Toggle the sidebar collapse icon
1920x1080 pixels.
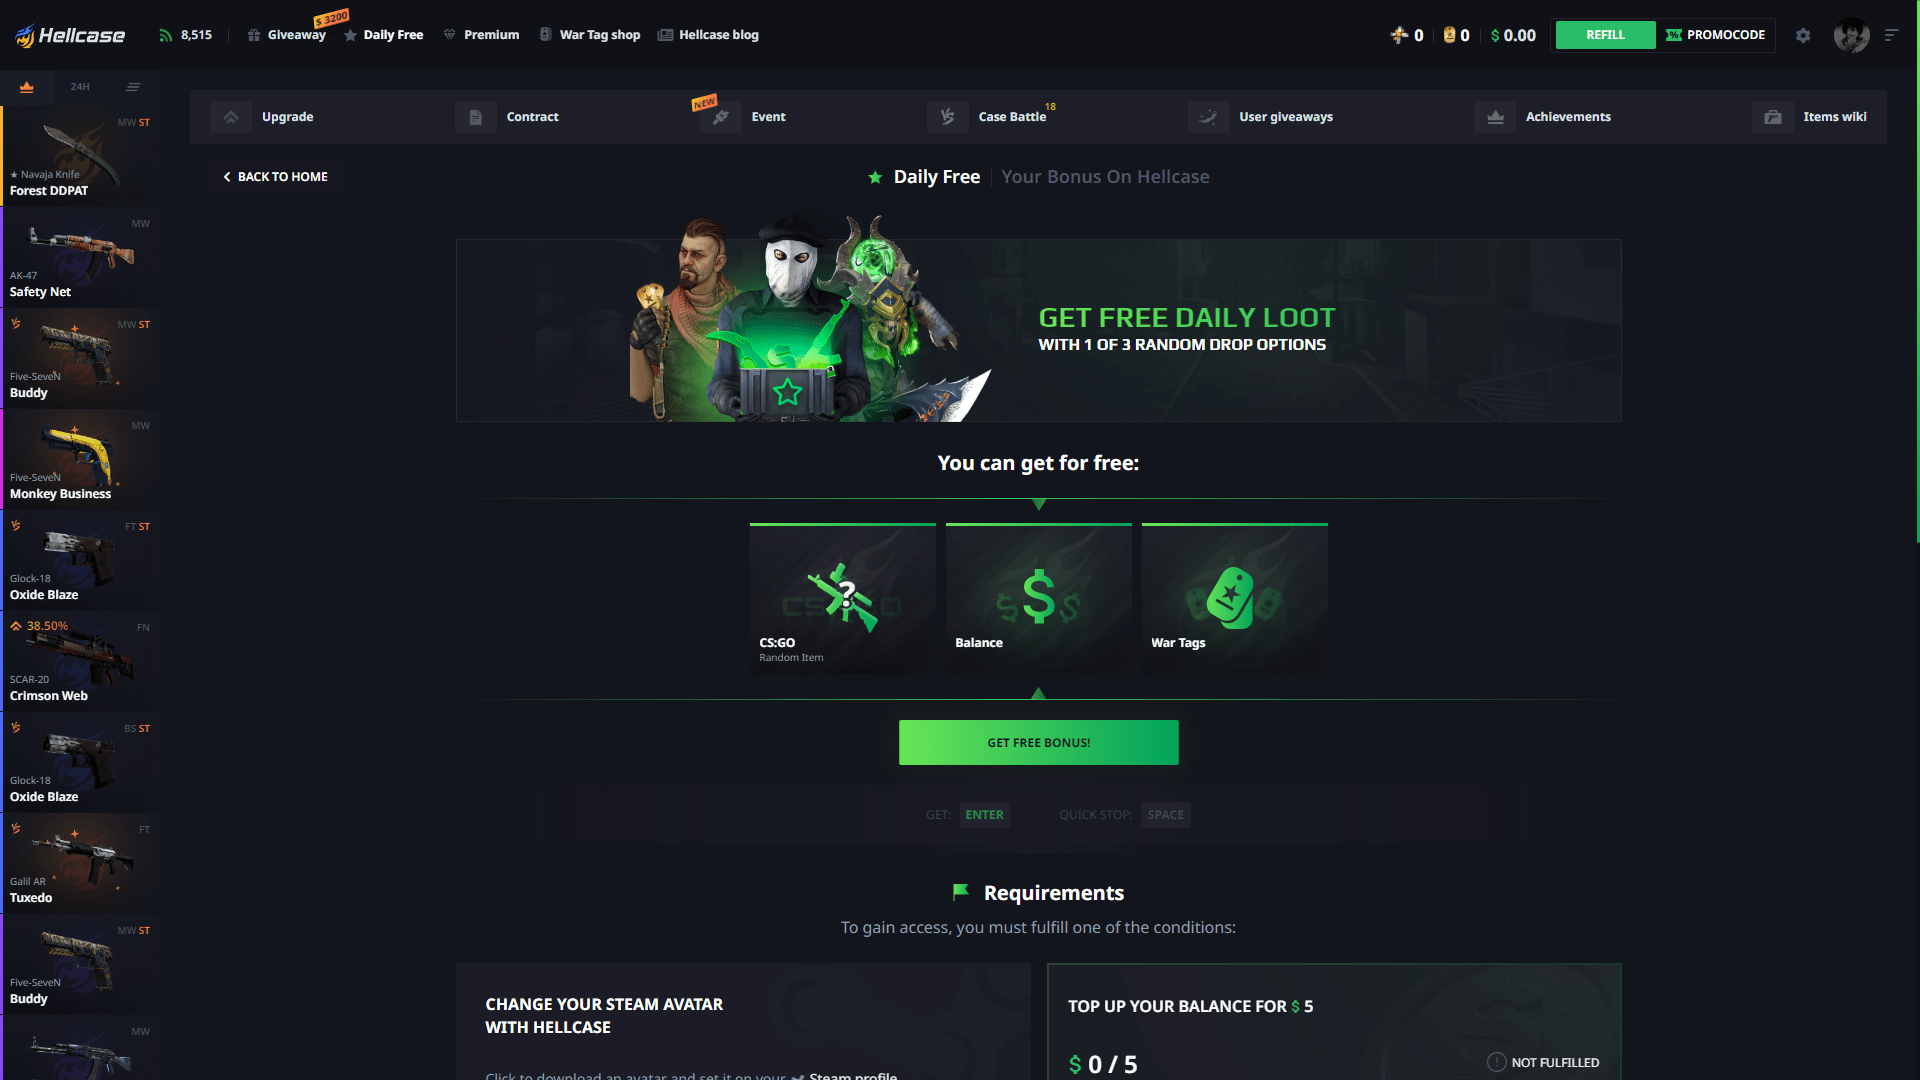point(132,86)
